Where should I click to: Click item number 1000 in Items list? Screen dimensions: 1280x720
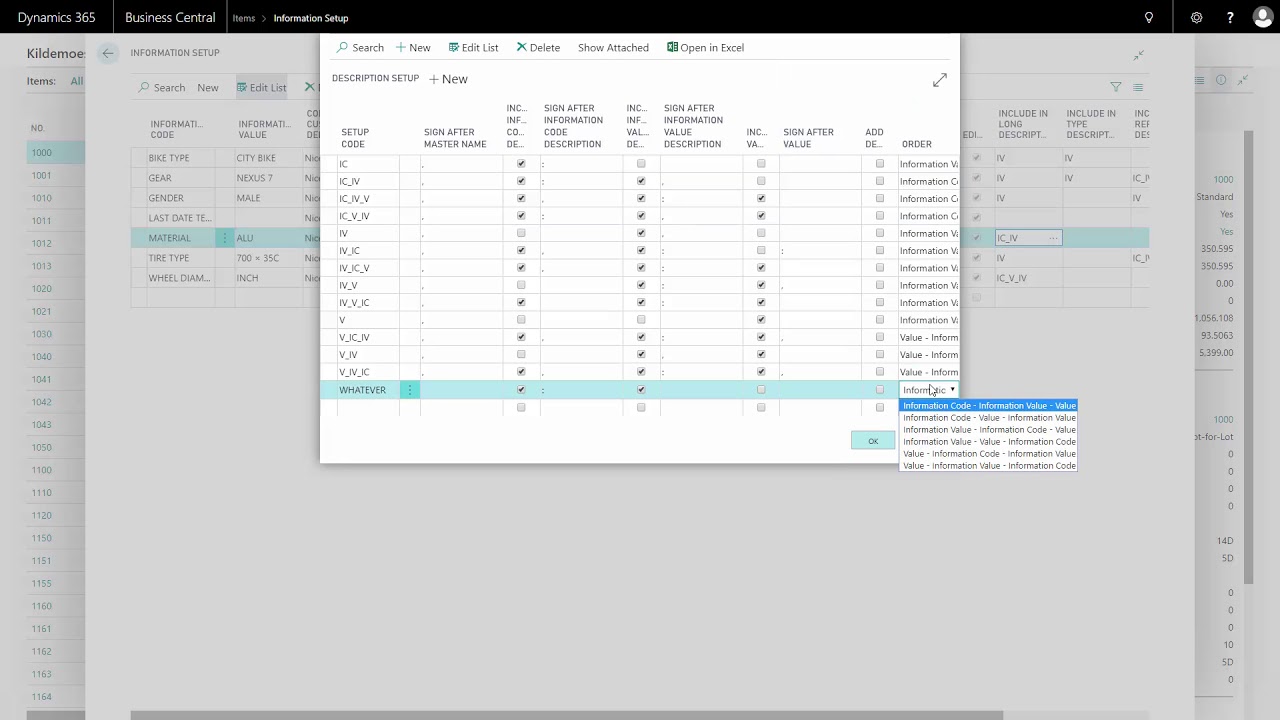(41, 153)
